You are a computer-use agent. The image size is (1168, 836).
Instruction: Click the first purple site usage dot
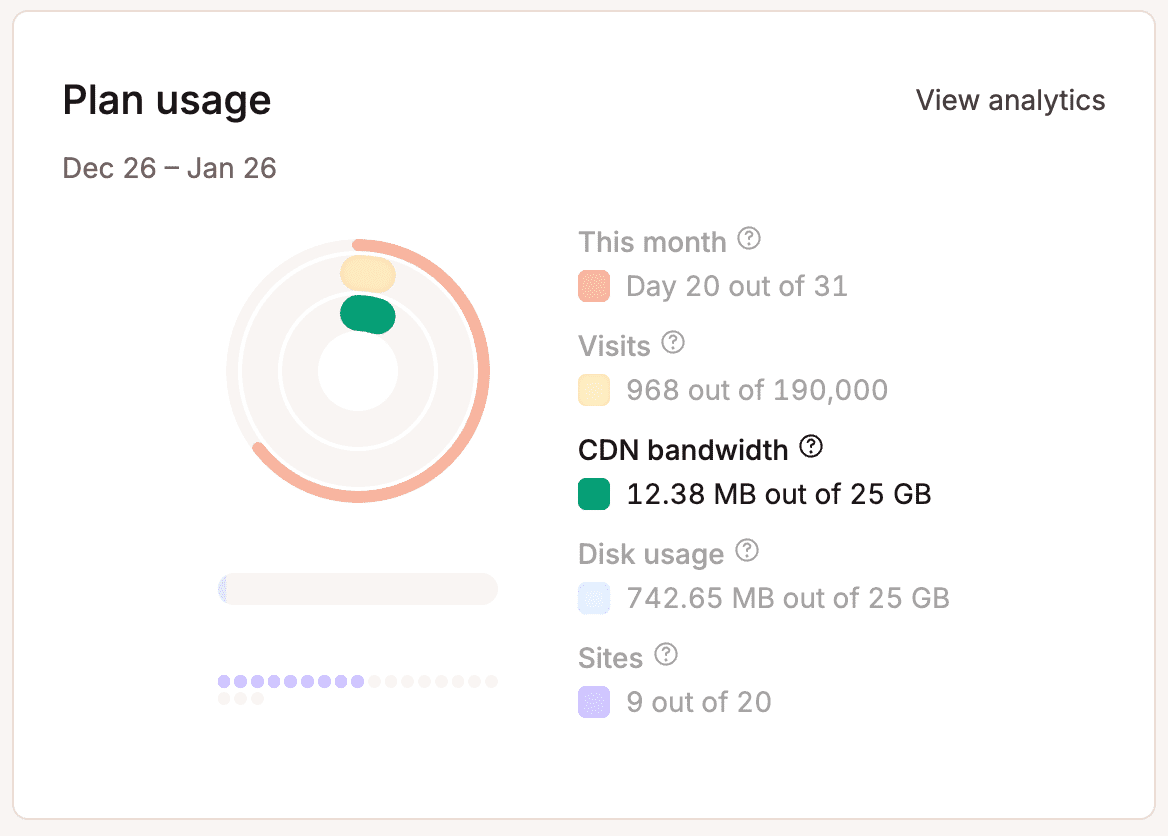(222, 680)
